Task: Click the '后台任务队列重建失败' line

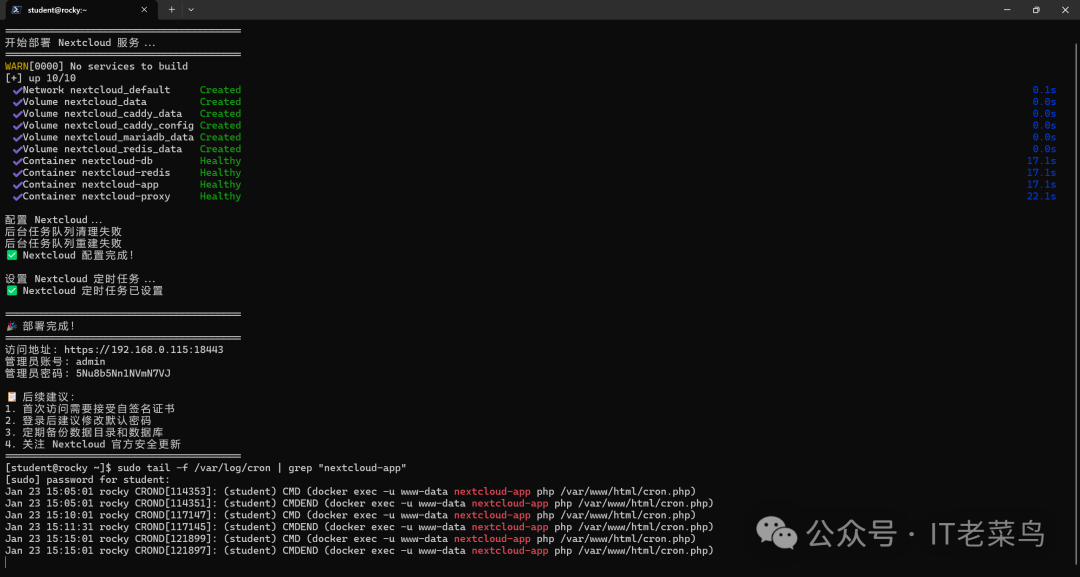Action: click(63, 243)
